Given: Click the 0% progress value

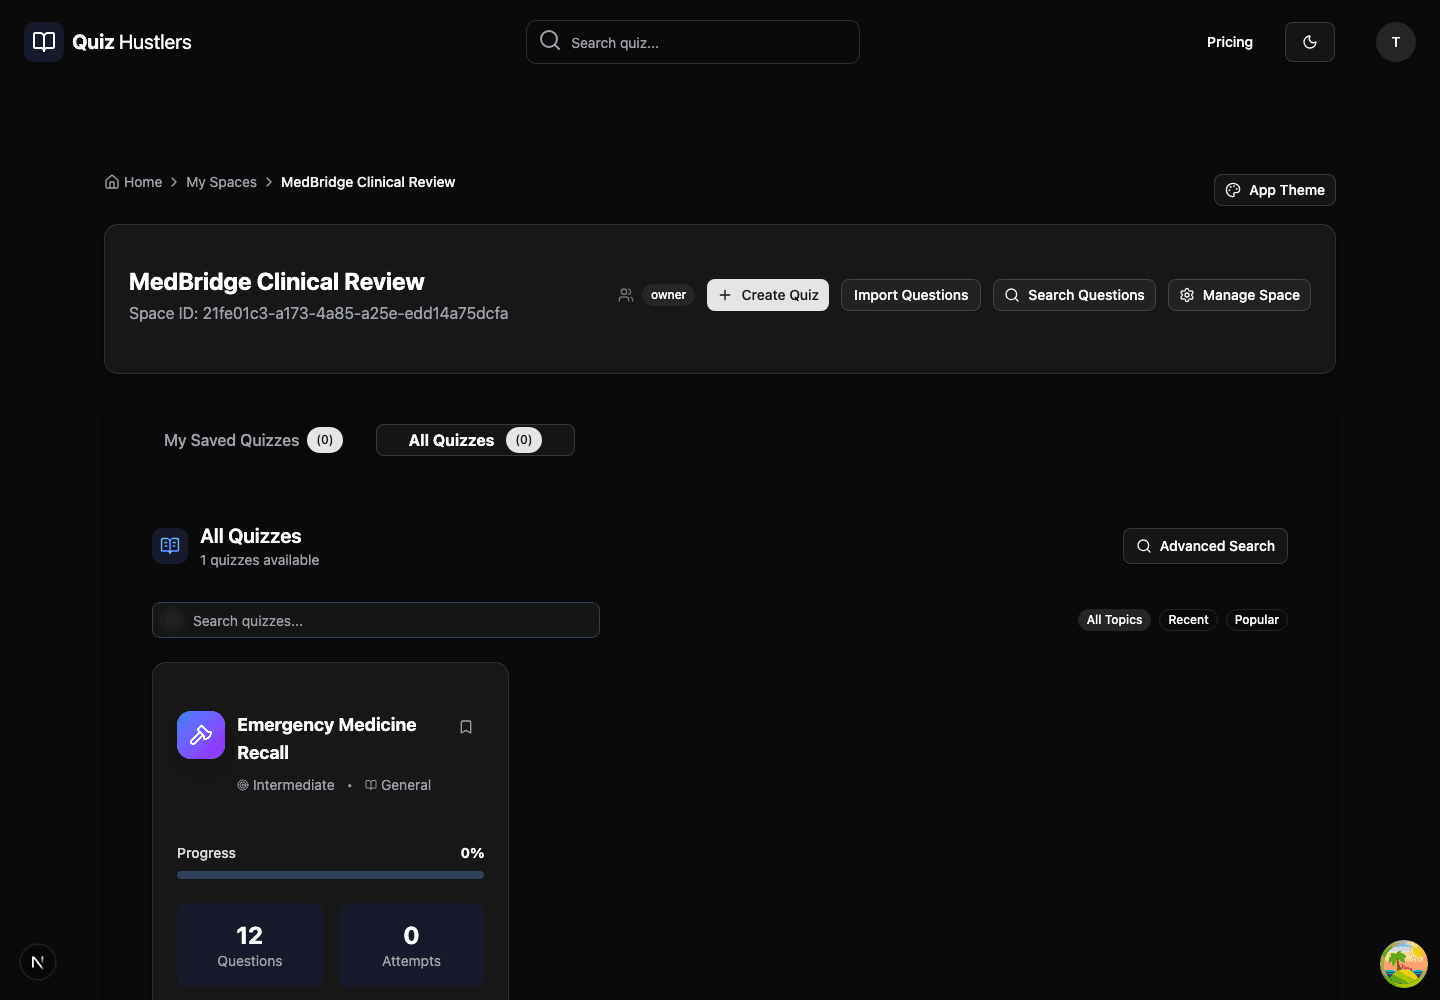Looking at the screenshot, I should coord(472,853).
